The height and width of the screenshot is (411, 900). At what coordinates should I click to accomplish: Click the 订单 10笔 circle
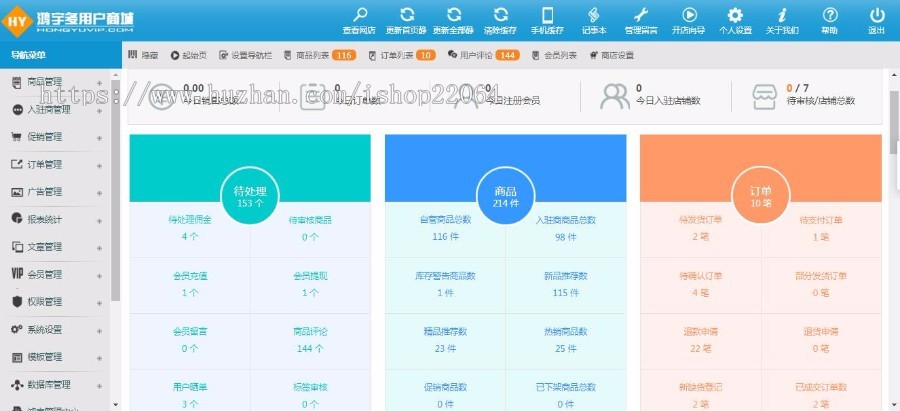click(x=761, y=196)
